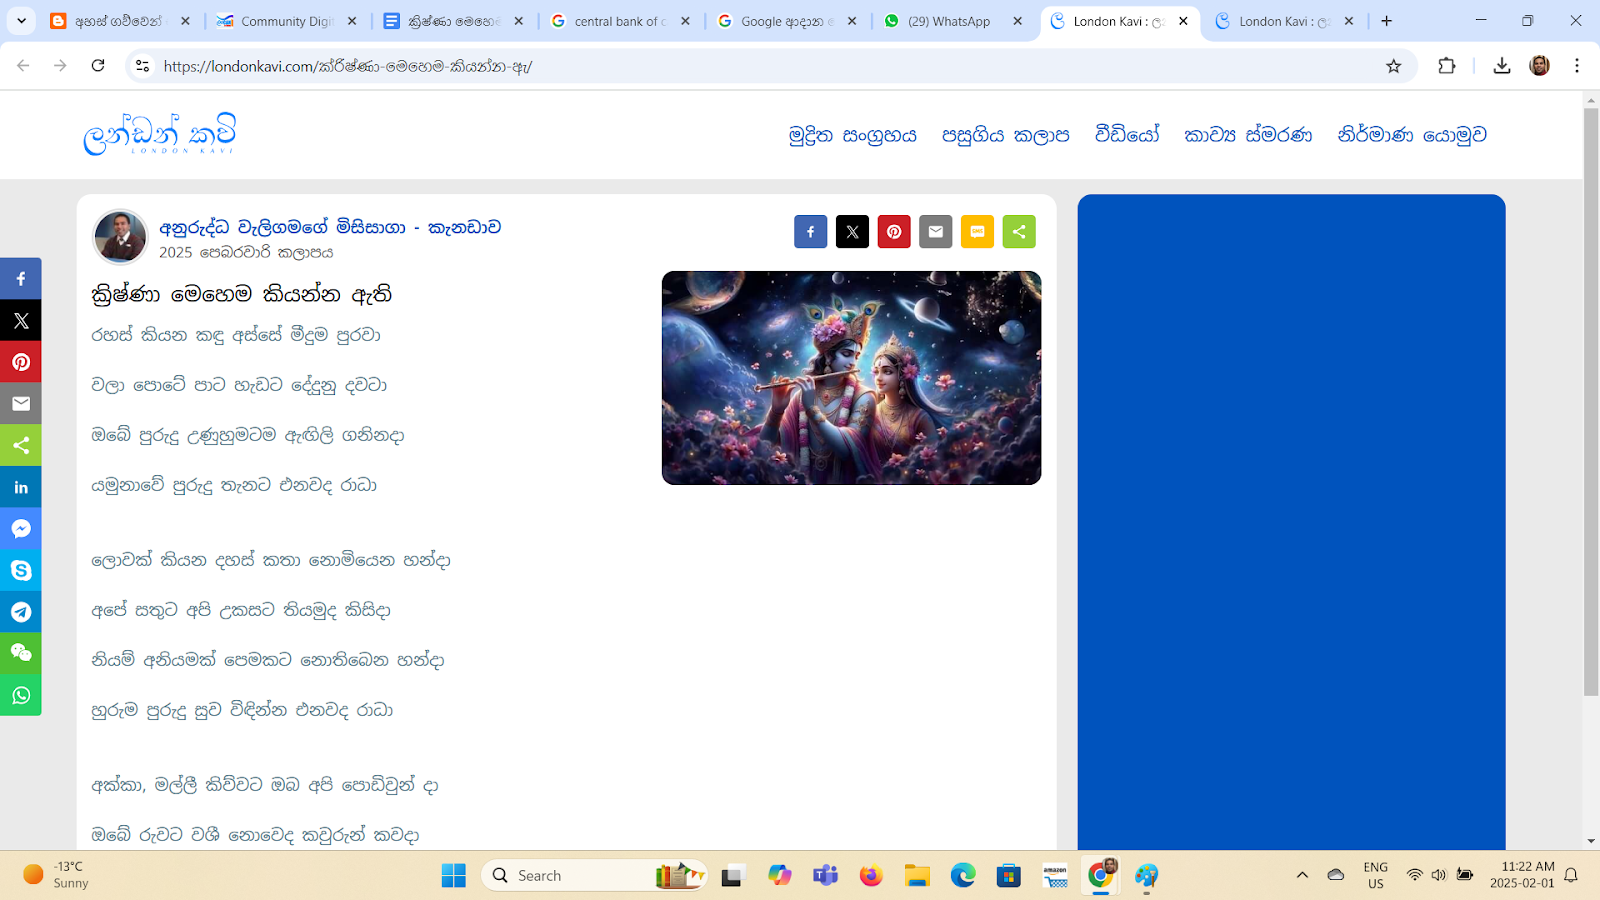Open the පසුගිය කලාප menu item
The width and height of the screenshot is (1600, 900).
[1005, 135]
